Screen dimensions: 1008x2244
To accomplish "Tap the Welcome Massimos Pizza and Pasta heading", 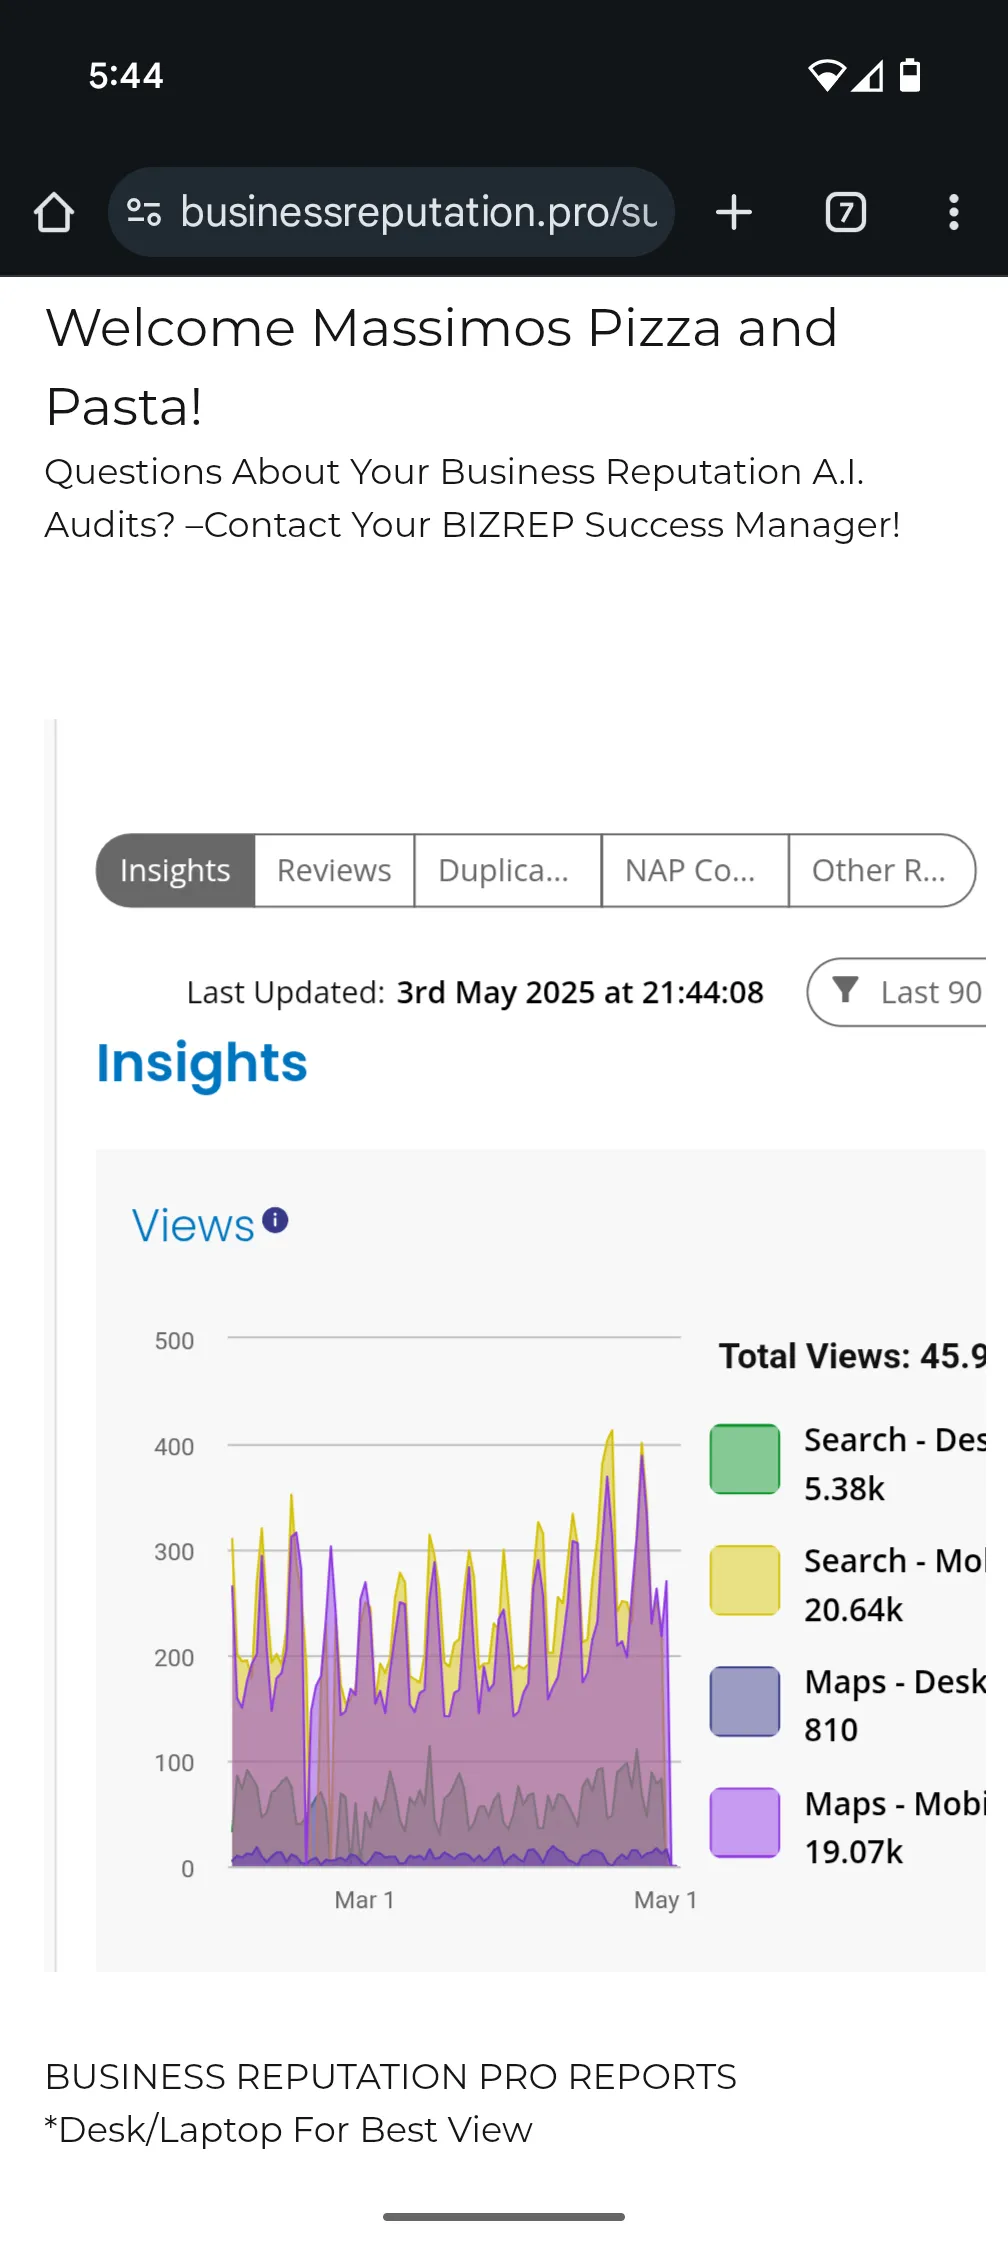I will click(441, 367).
